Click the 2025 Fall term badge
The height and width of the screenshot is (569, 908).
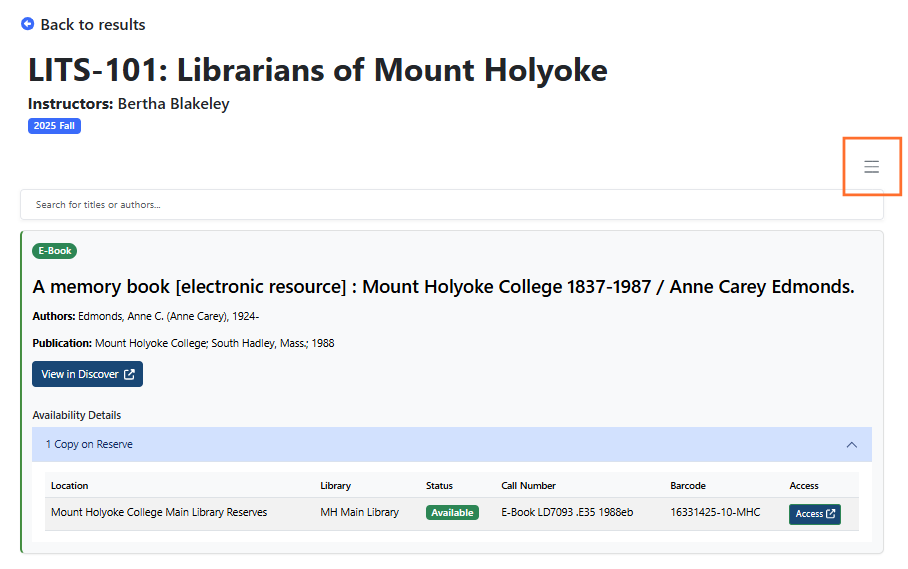pos(54,126)
